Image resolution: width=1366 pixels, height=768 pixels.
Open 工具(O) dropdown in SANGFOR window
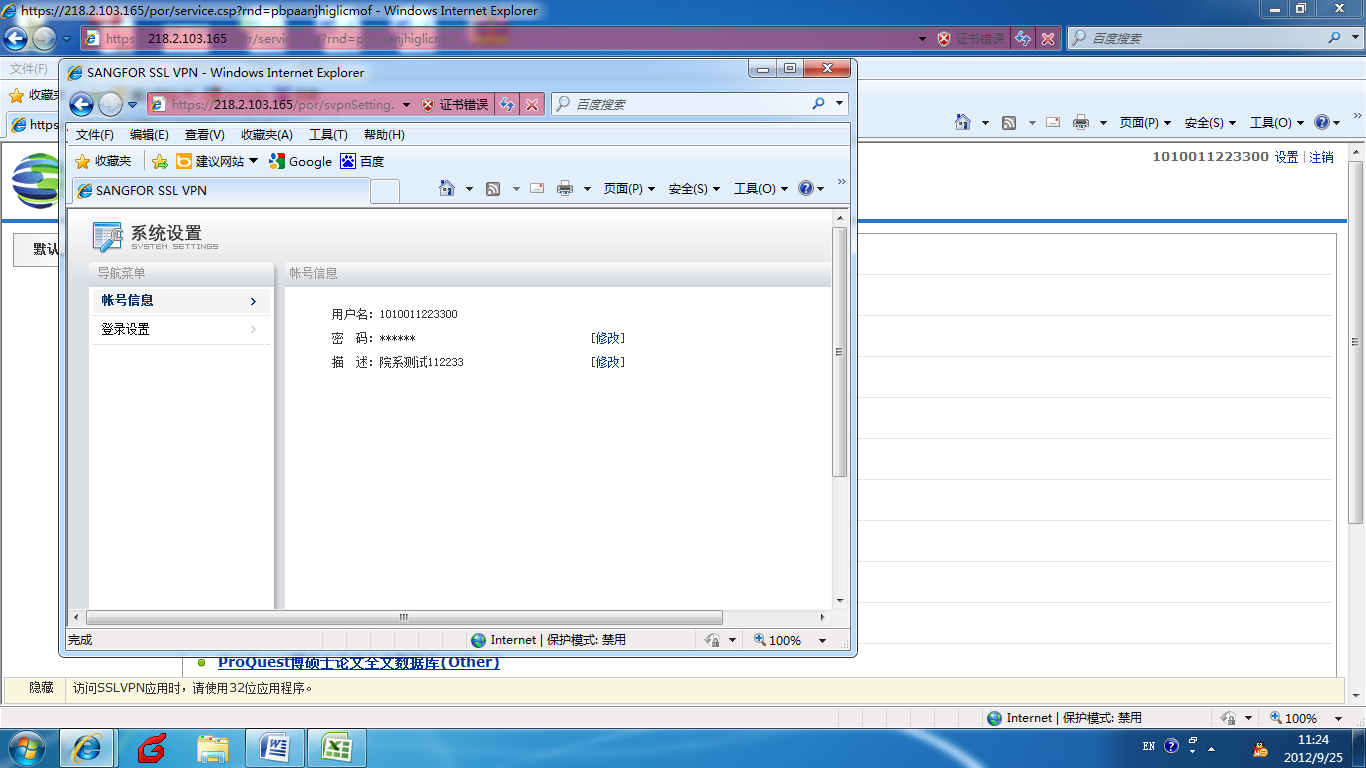[761, 188]
